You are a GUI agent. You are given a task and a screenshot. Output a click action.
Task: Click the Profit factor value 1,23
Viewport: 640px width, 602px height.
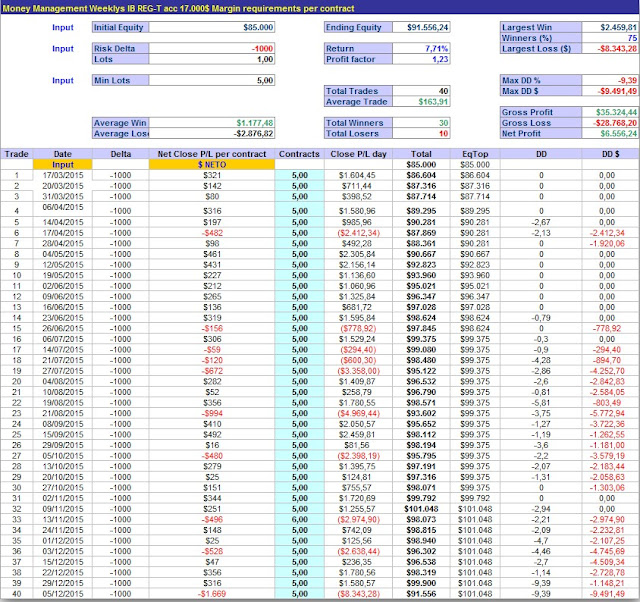[421, 59]
